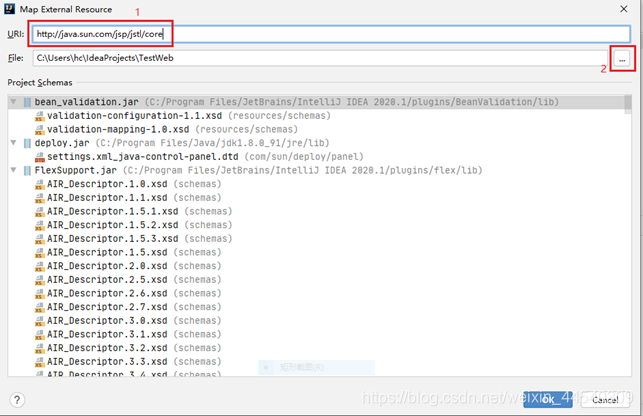This screenshot has height=416, width=643.
Task: Click the Project Schemas list scrollbar thumb
Action: (628, 104)
